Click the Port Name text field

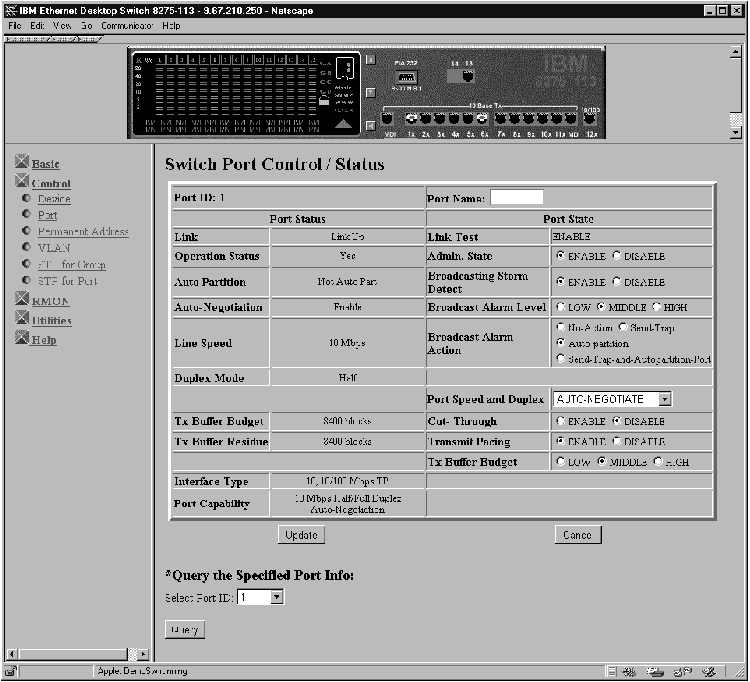point(516,198)
